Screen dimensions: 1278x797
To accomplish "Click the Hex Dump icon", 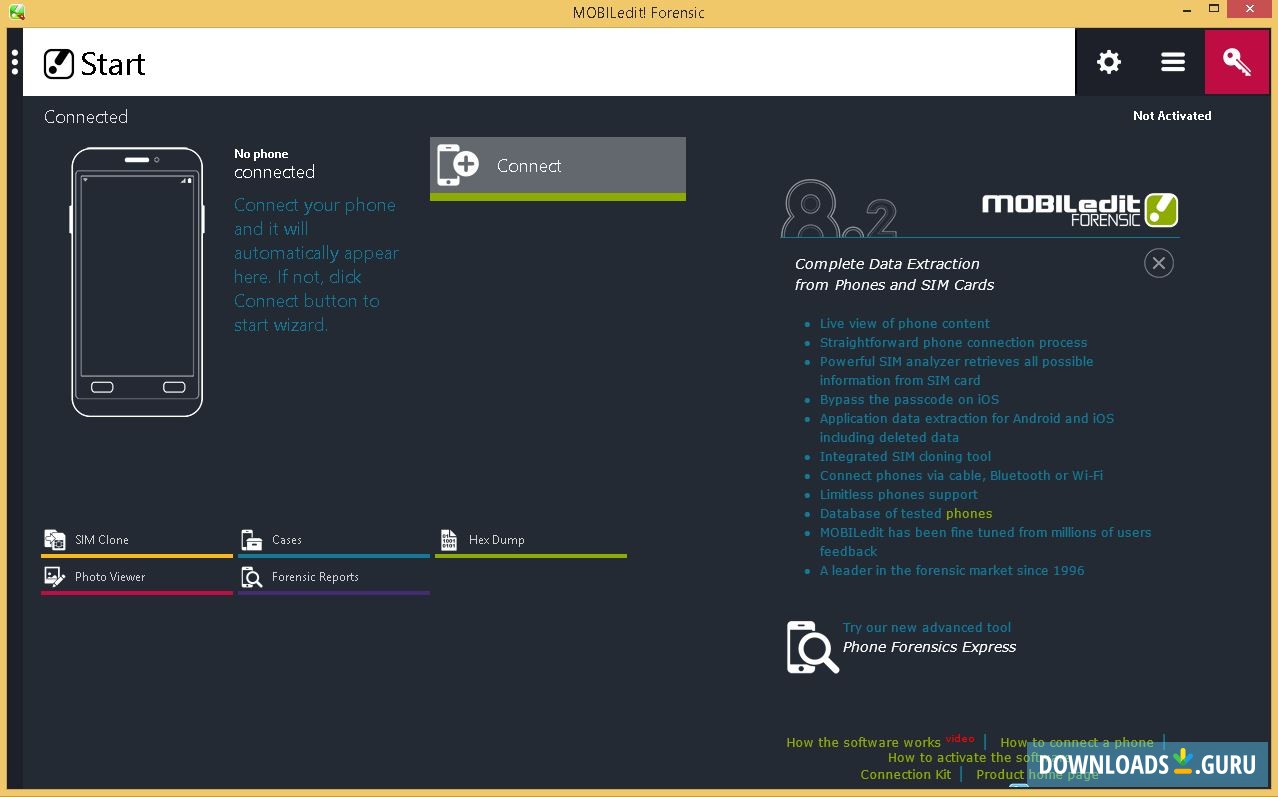I will point(449,540).
